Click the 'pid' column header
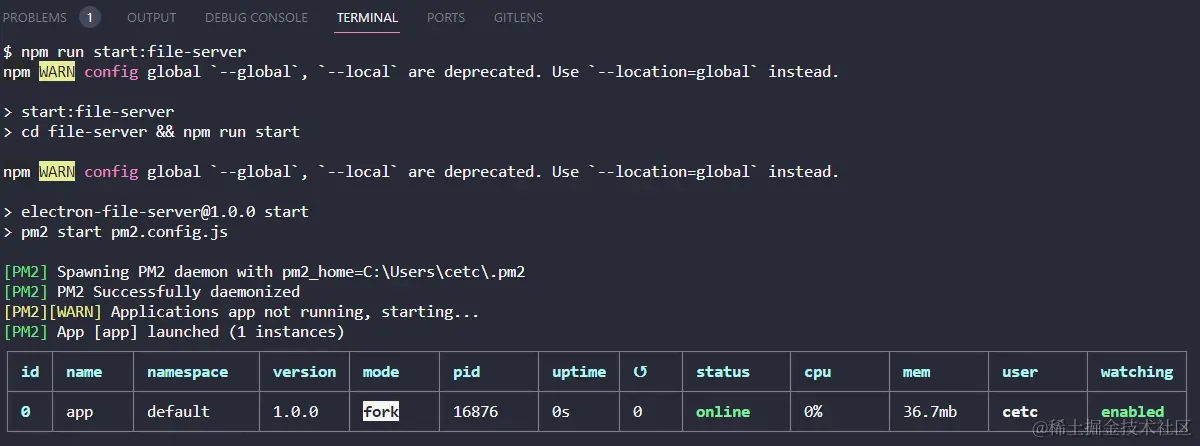This screenshot has width=1200, height=446. [x=466, y=372]
